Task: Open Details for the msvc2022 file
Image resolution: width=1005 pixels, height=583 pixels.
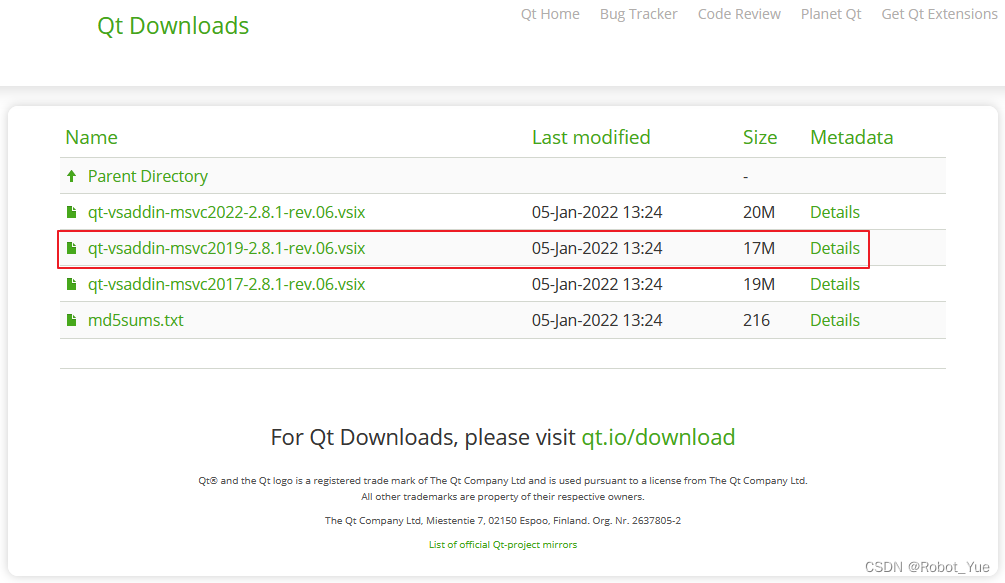Action: click(x=835, y=212)
